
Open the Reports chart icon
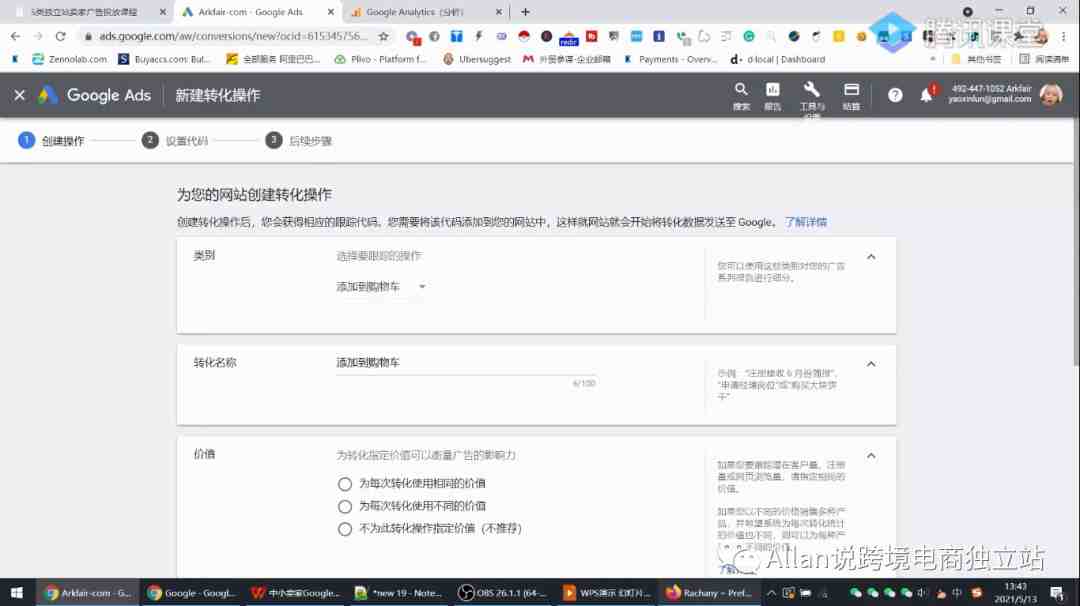pos(772,90)
